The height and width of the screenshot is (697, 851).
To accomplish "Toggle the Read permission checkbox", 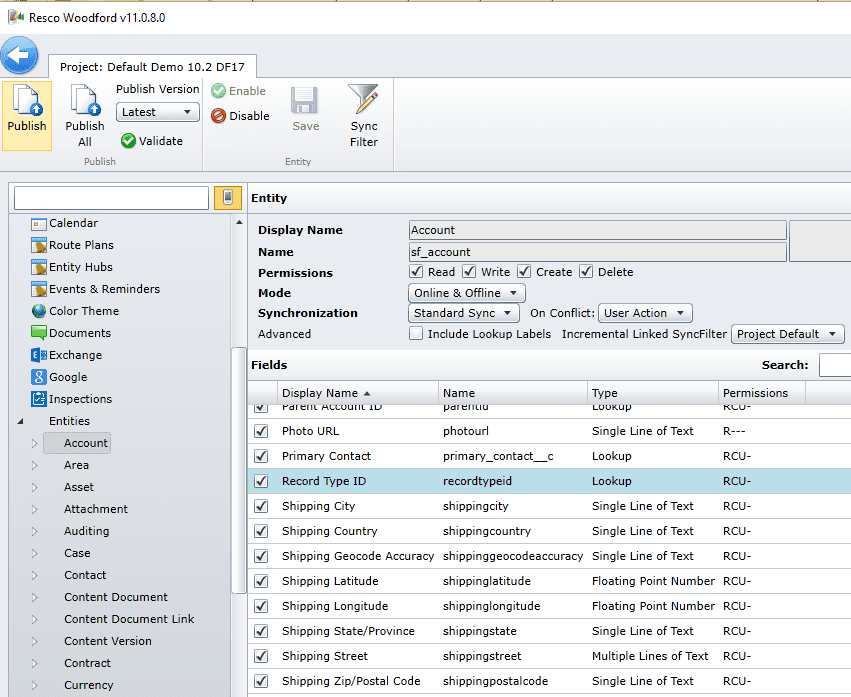I will coord(416,271).
